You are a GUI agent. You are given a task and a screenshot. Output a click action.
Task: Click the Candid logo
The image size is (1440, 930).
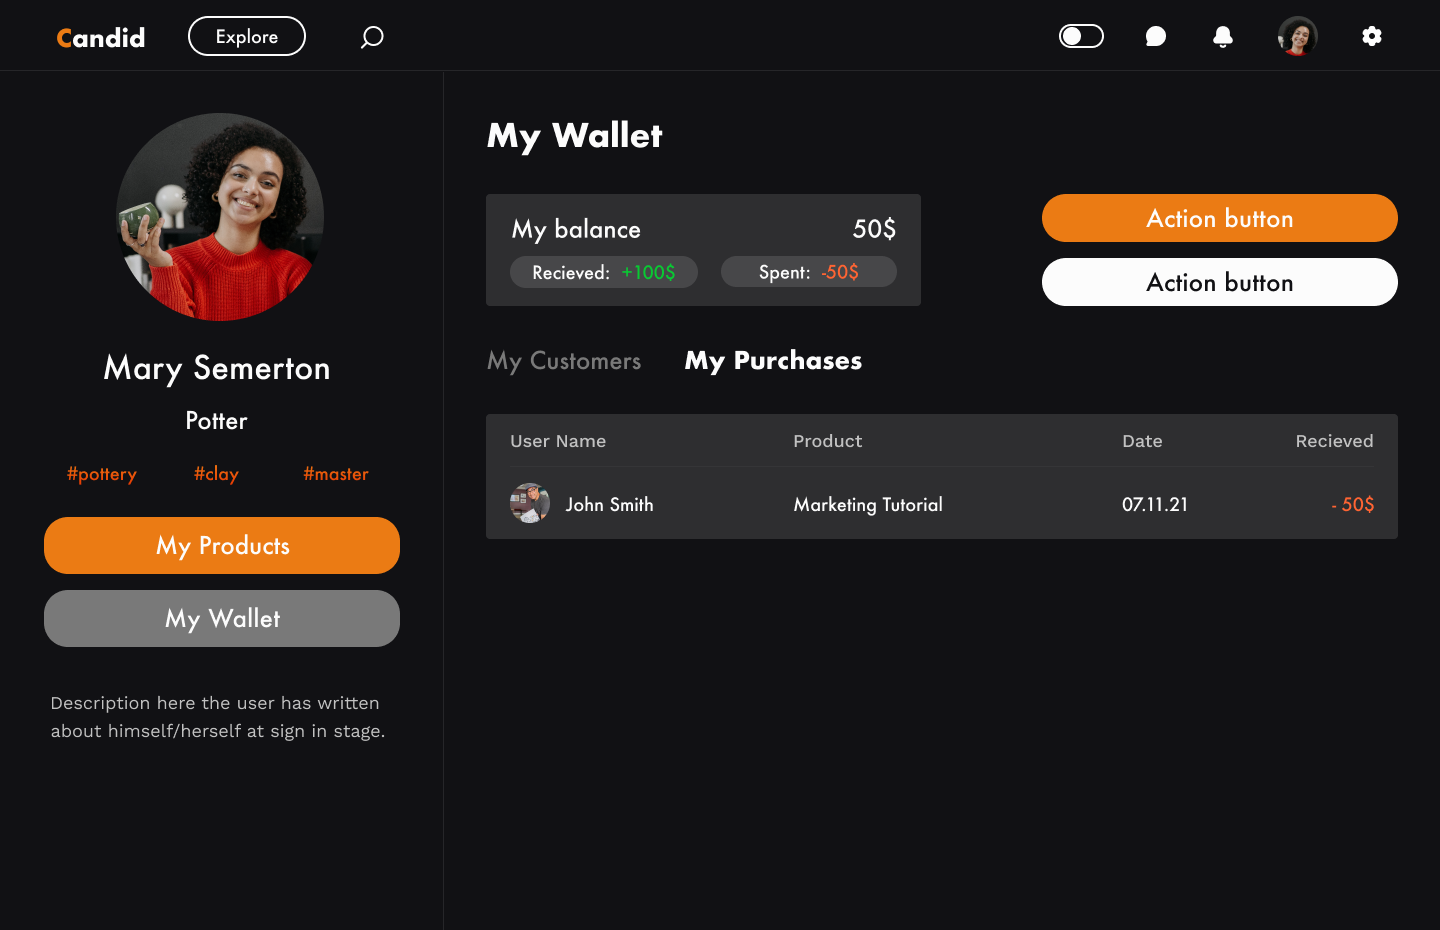(101, 38)
